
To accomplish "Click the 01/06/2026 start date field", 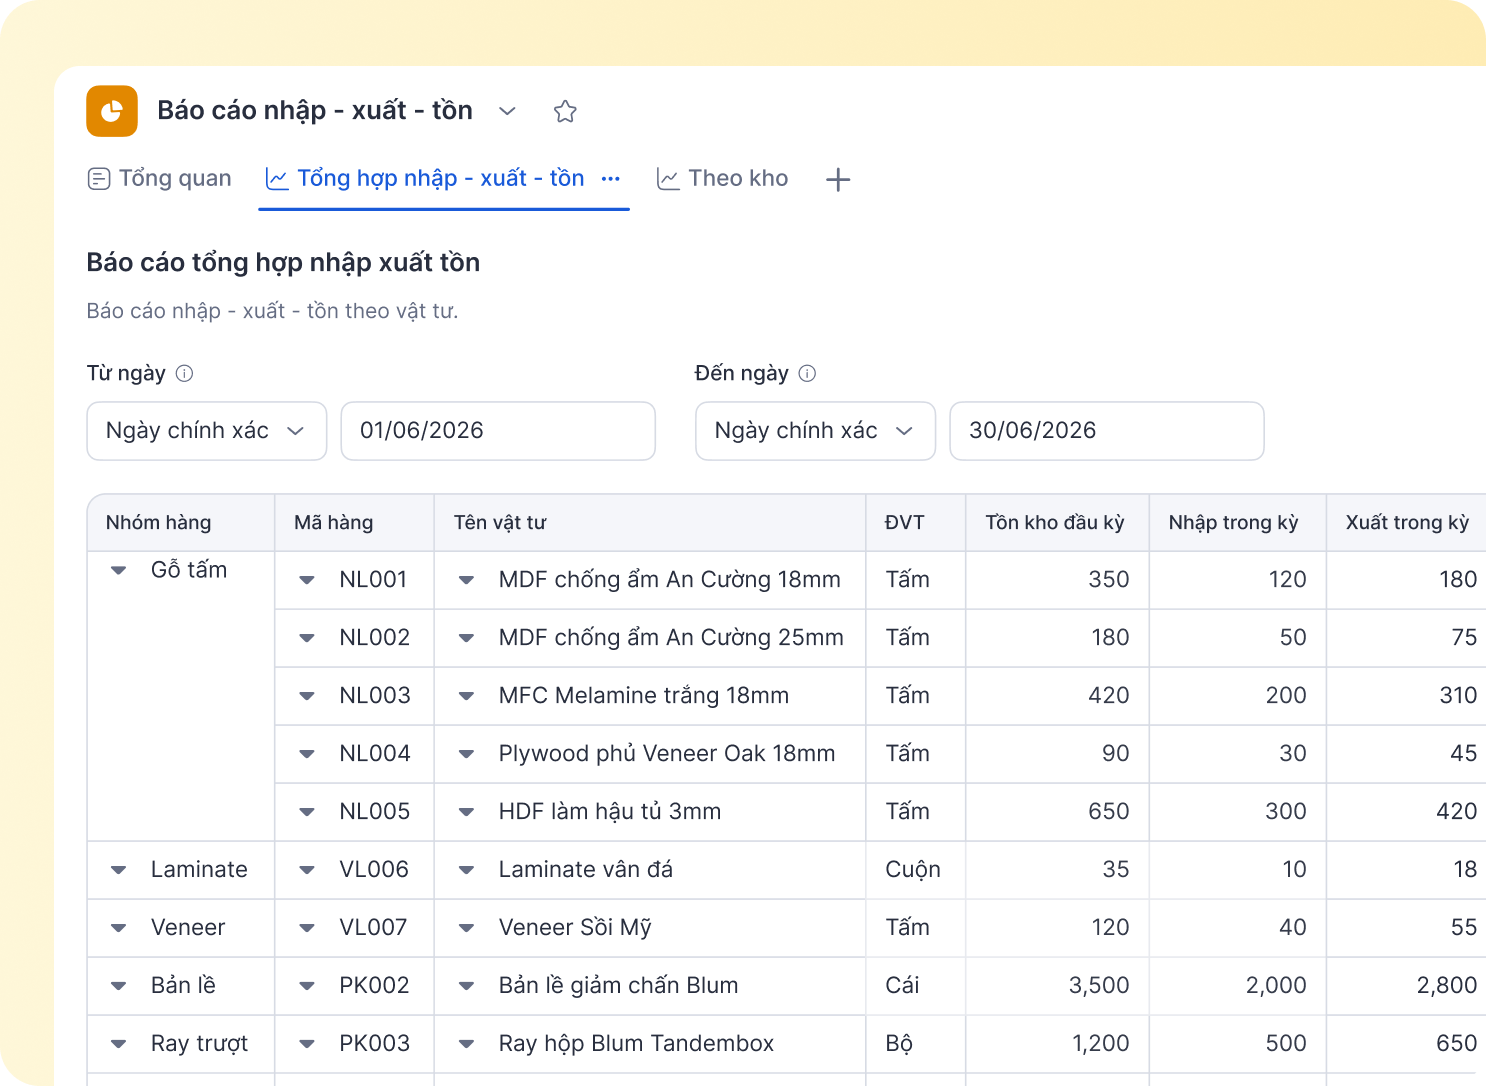I will coord(498,431).
